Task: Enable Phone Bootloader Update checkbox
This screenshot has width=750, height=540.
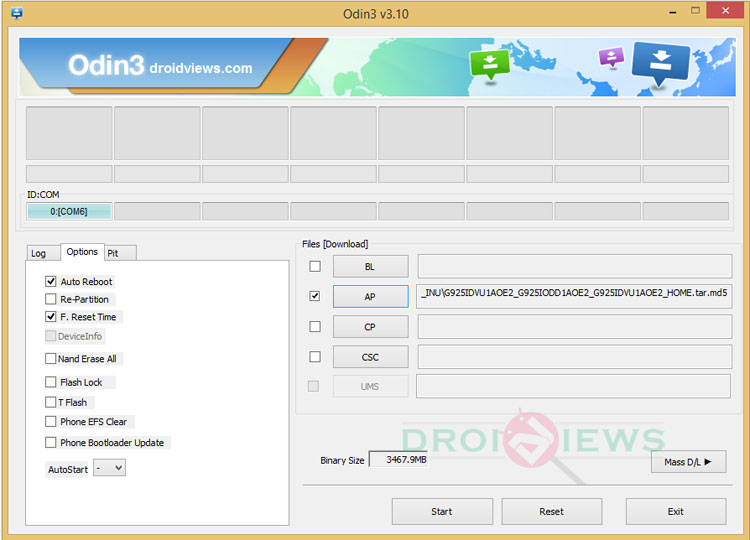Action: click(x=51, y=442)
